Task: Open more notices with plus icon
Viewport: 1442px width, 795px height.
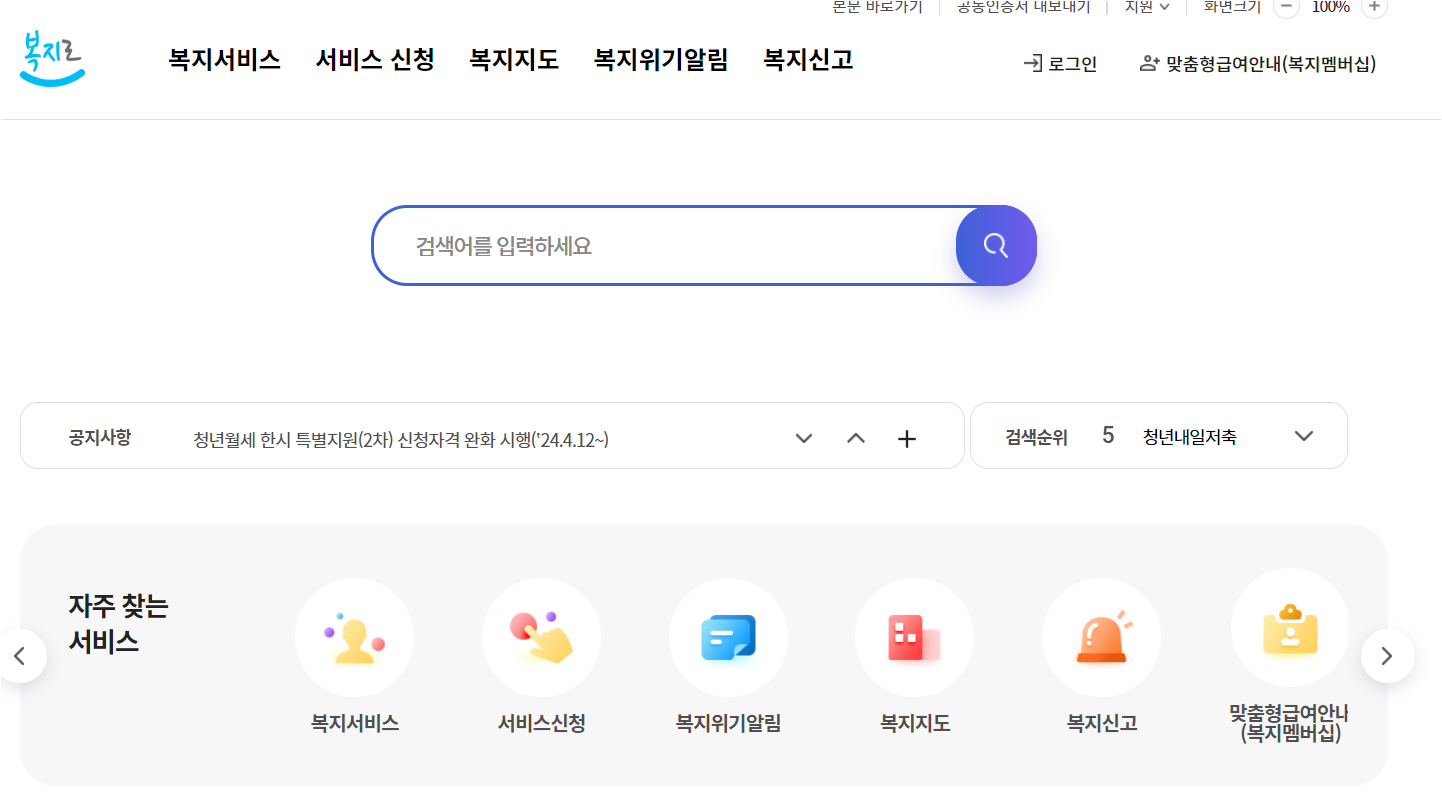Action: (907, 438)
